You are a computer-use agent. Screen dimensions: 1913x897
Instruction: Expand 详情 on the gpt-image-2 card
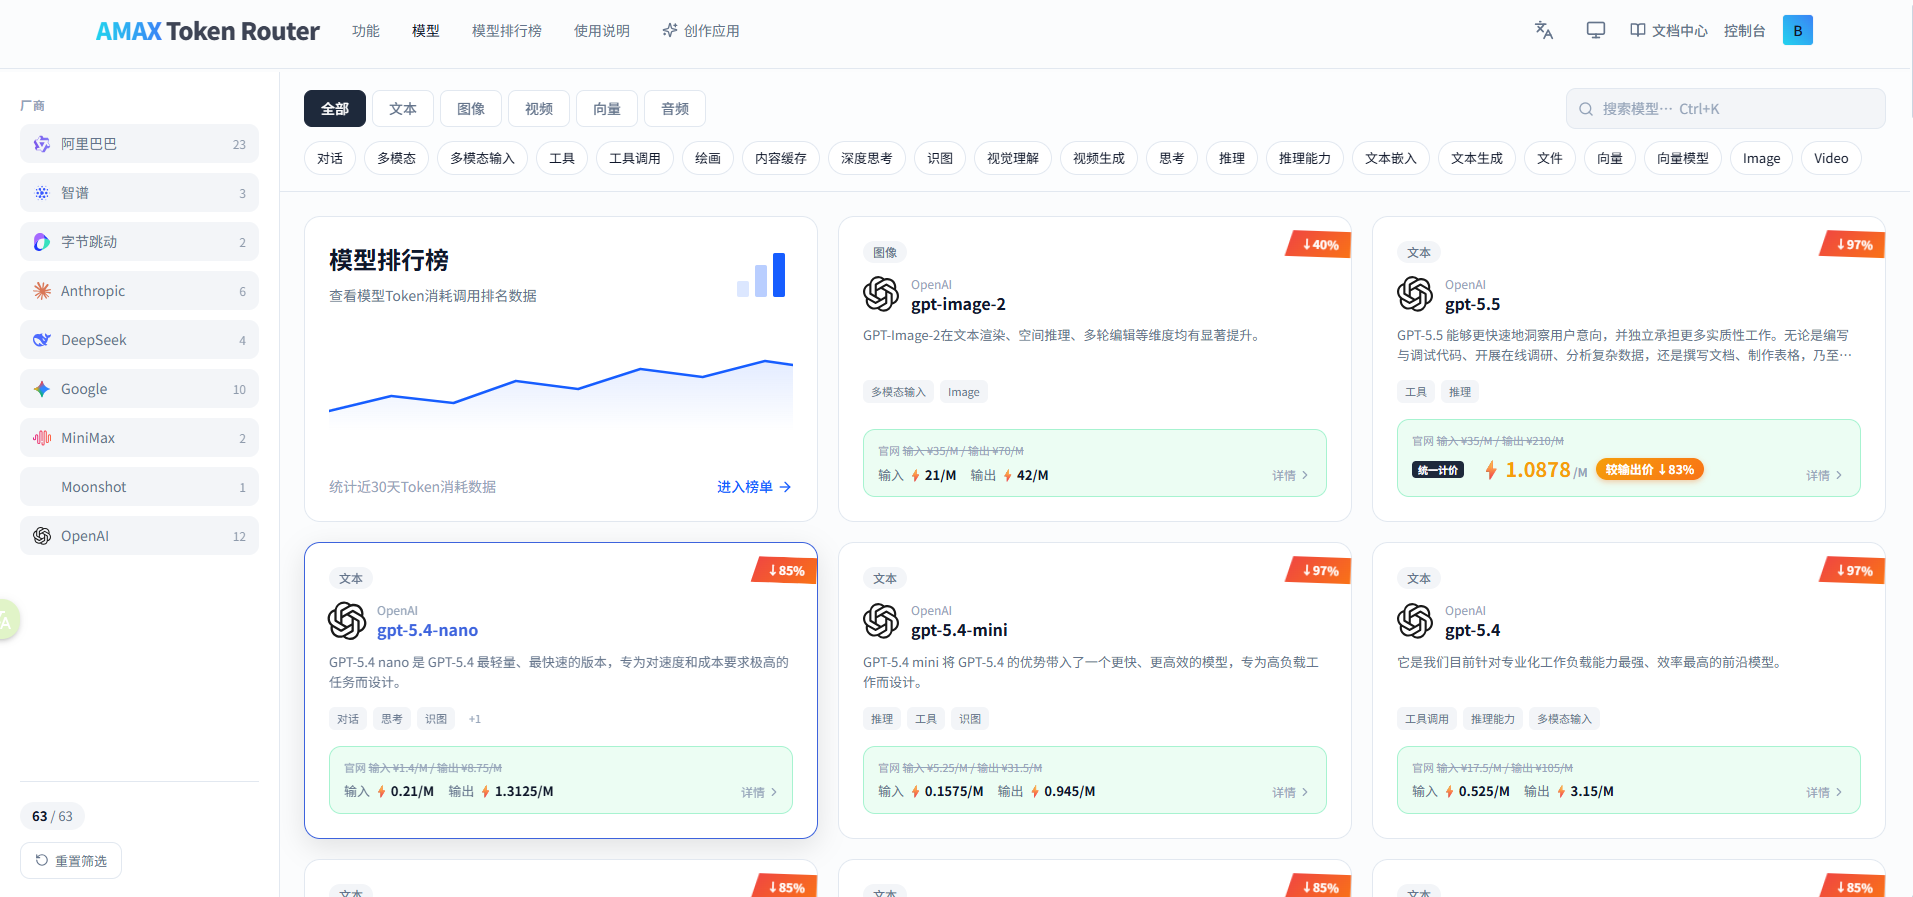(x=1290, y=476)
